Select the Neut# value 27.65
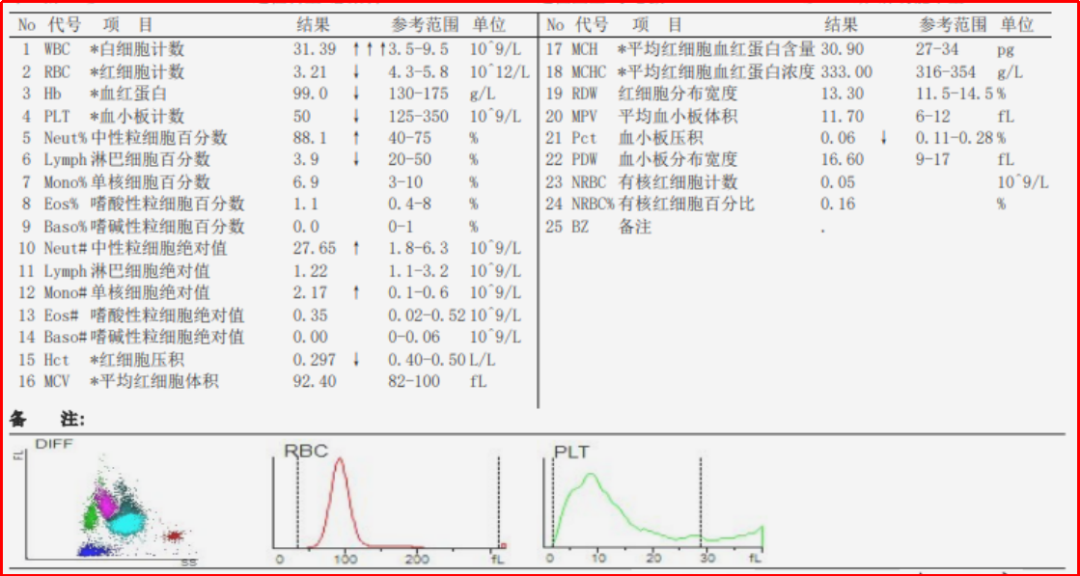The width and height of the screenshot is (1080, 576). (x=315, y=249)
